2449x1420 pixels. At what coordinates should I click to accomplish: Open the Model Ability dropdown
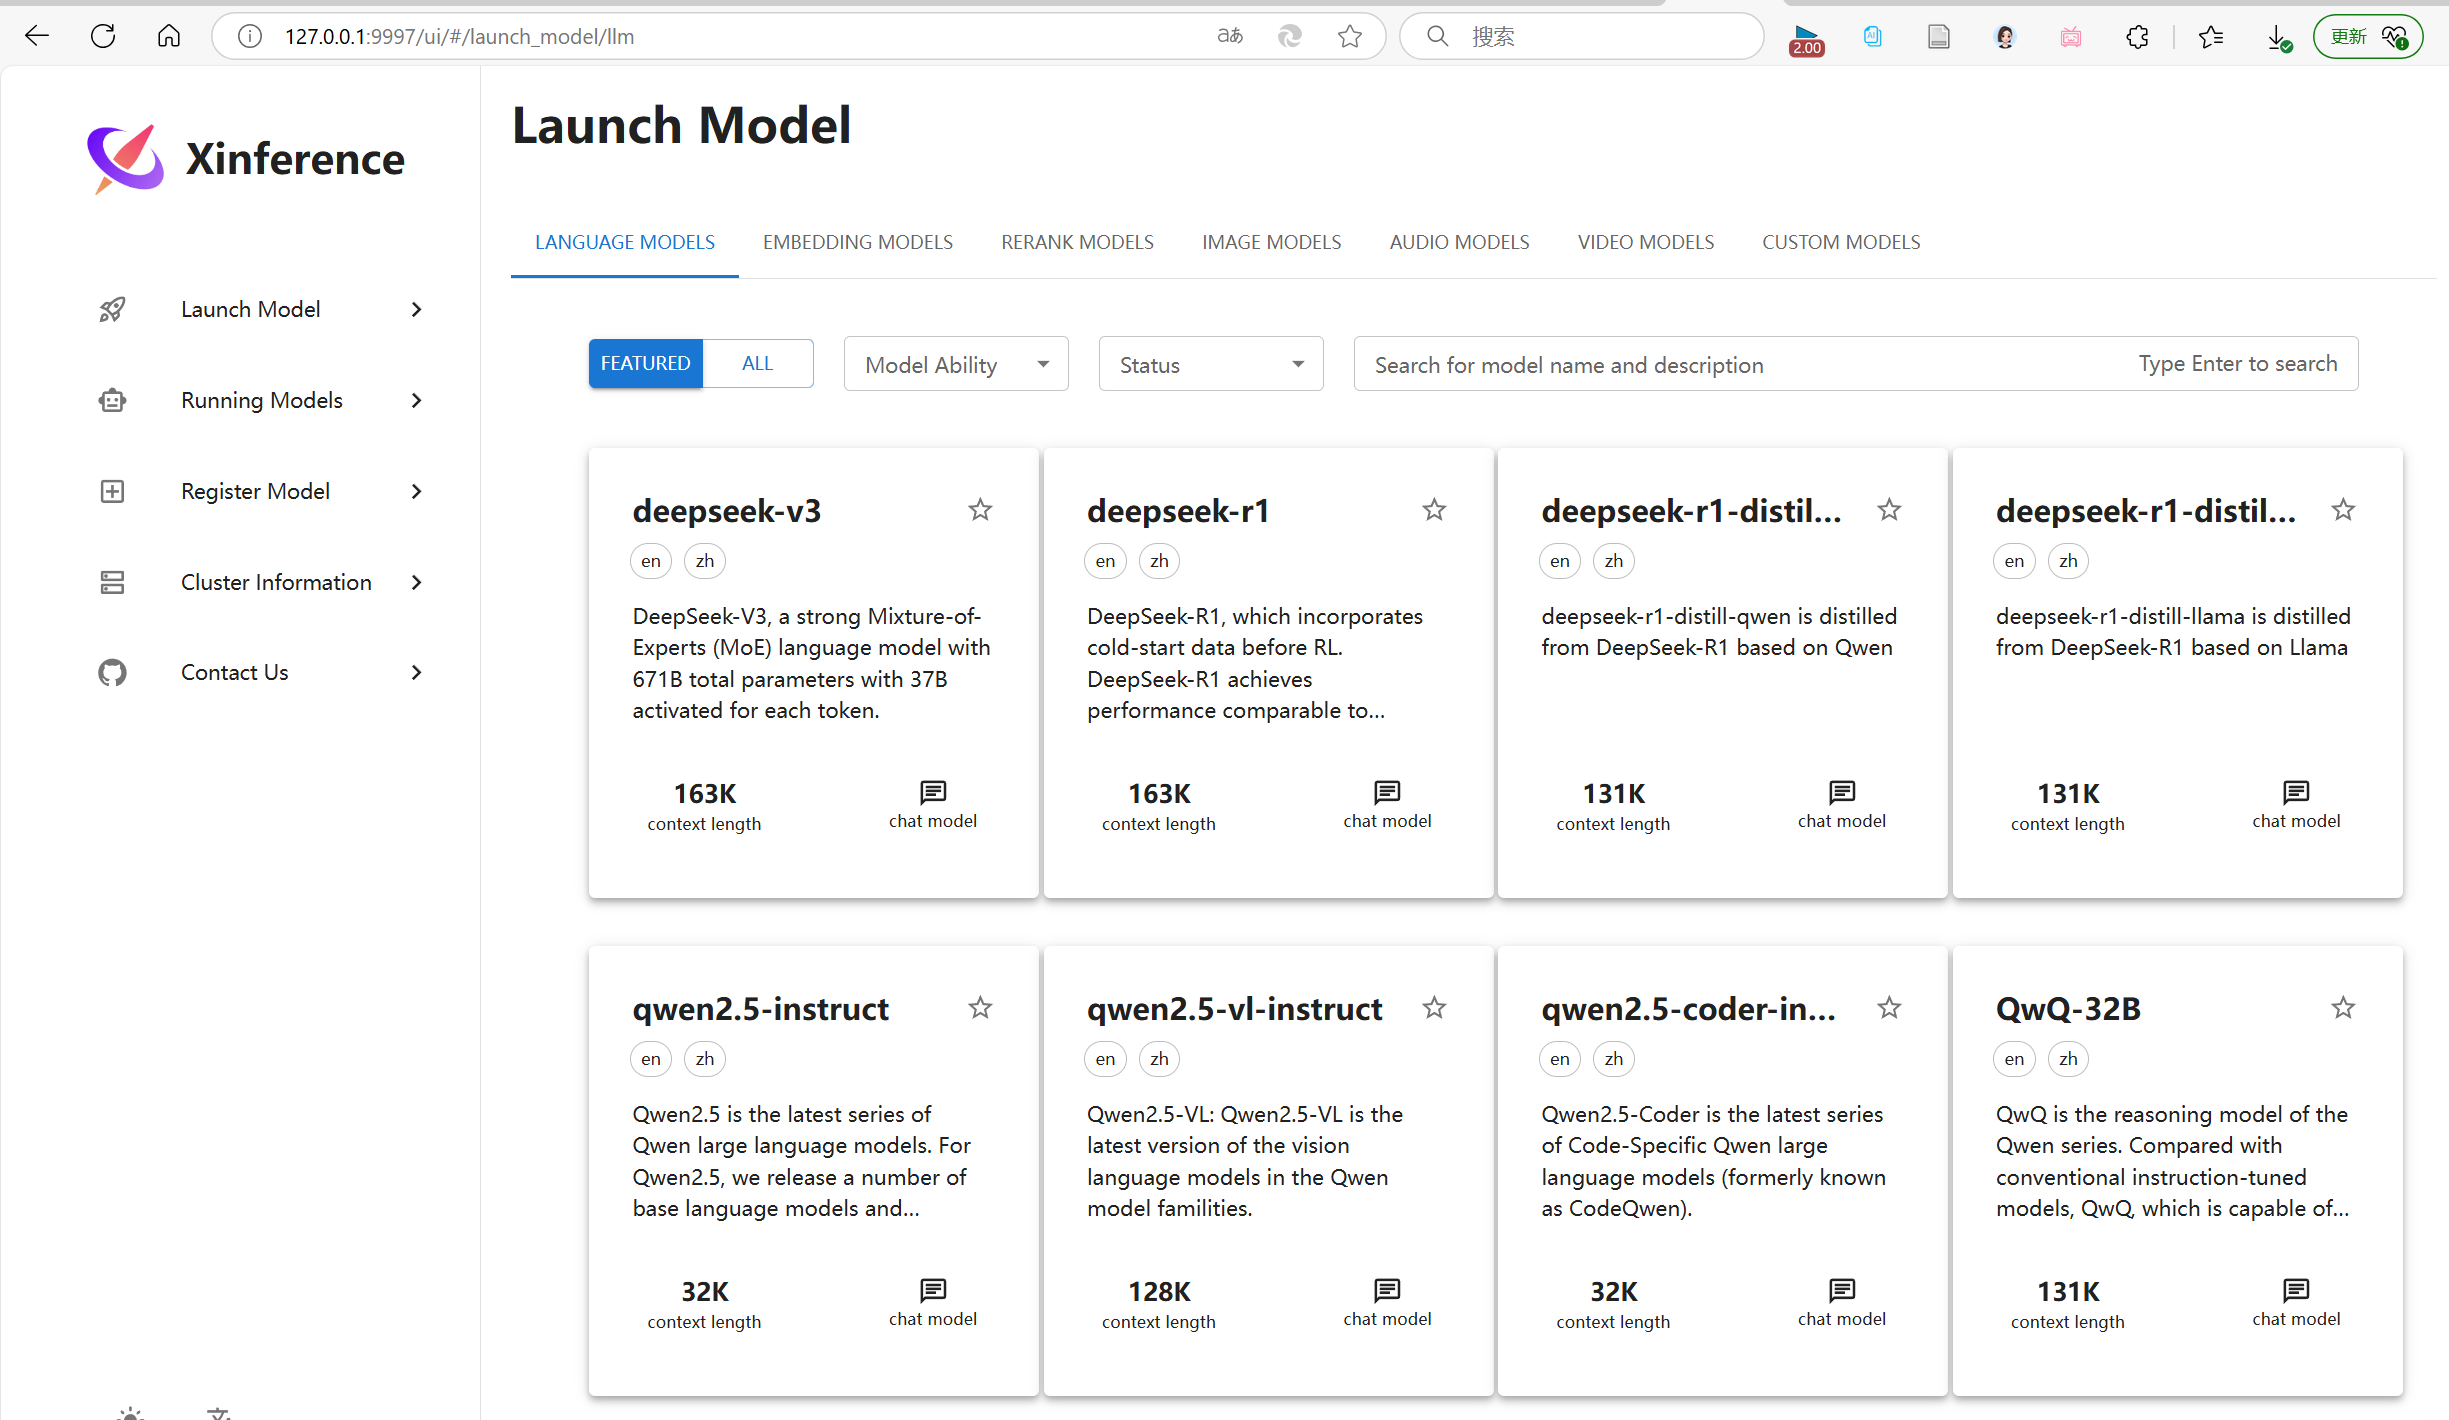tap(956, 364)
